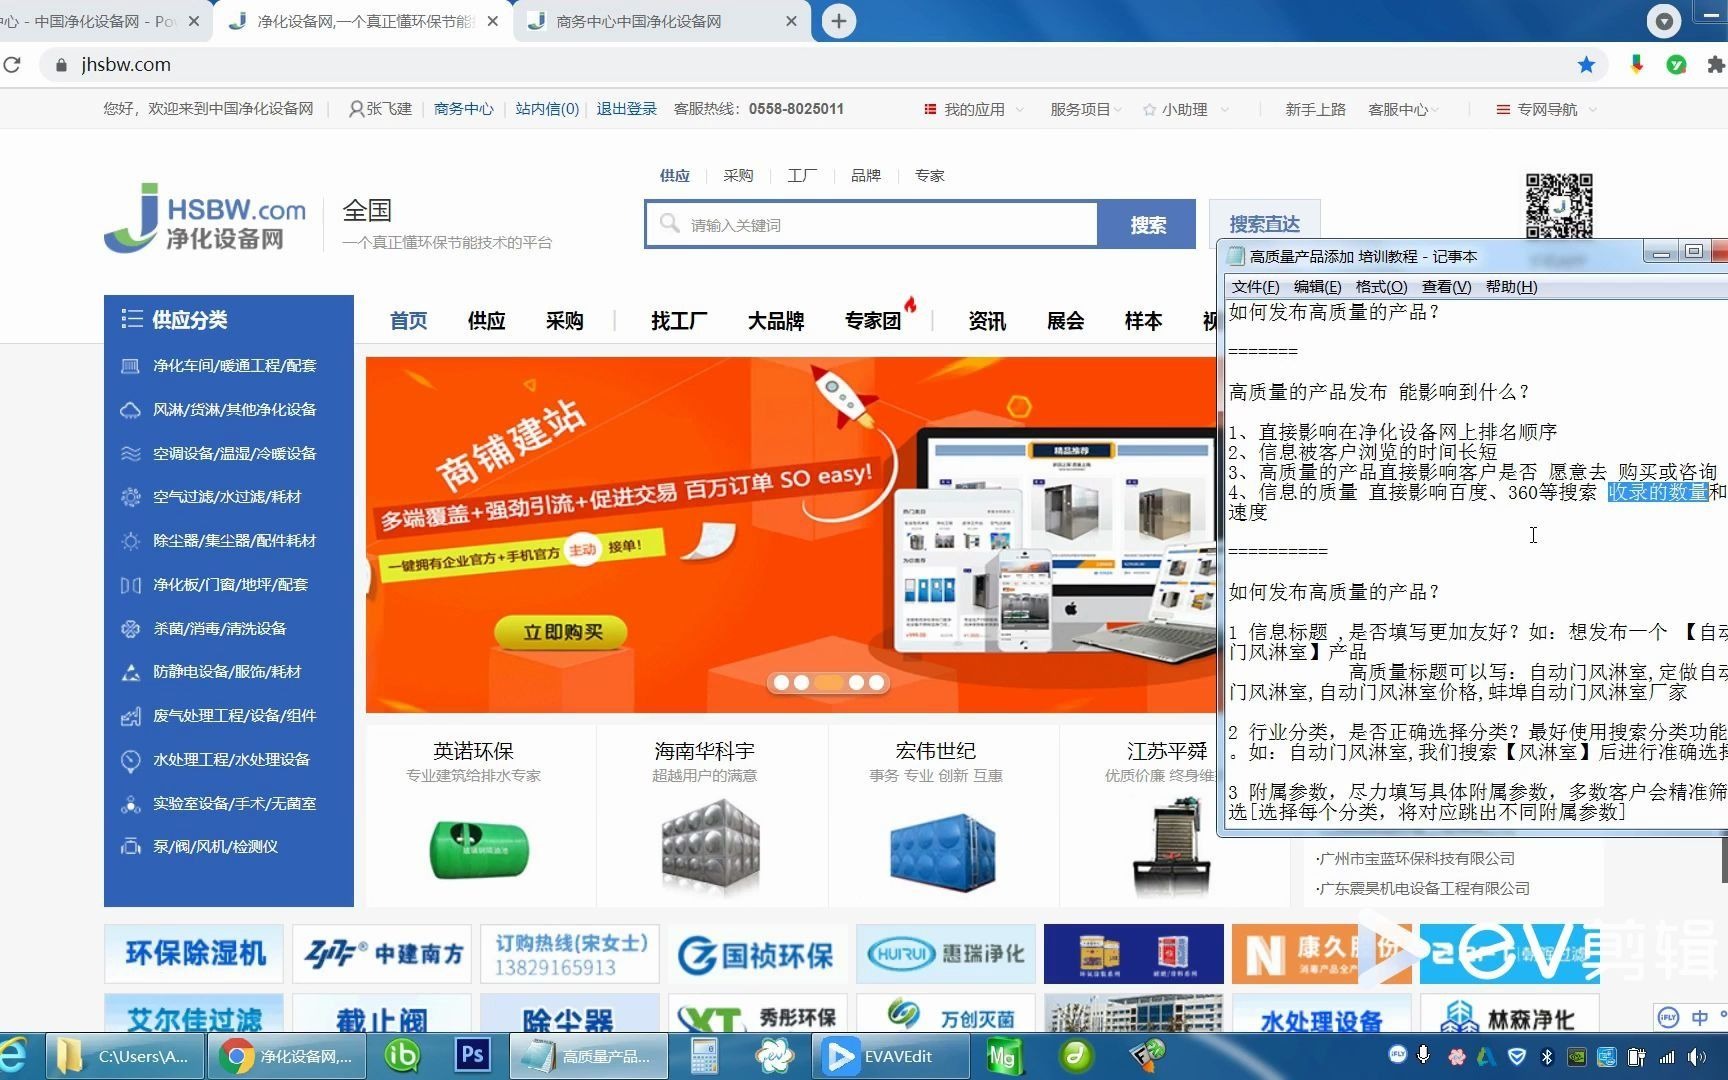
Task: Click the 搜索直达 button
Action: 1264,225
